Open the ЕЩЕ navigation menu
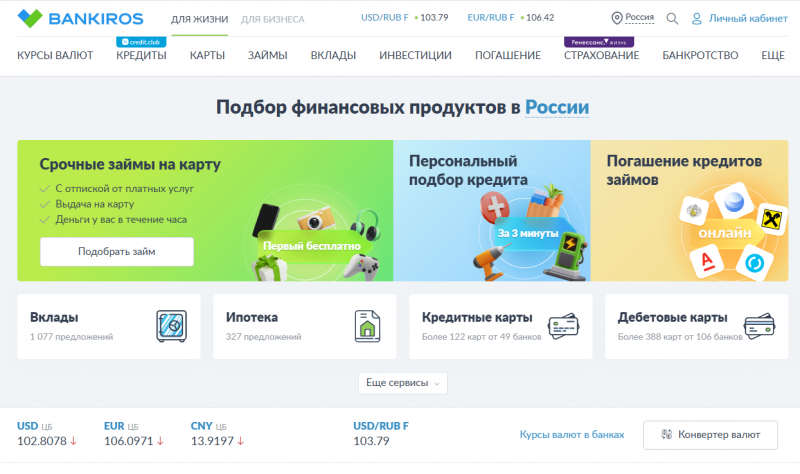The image size is (800, 474). (772, 55)
